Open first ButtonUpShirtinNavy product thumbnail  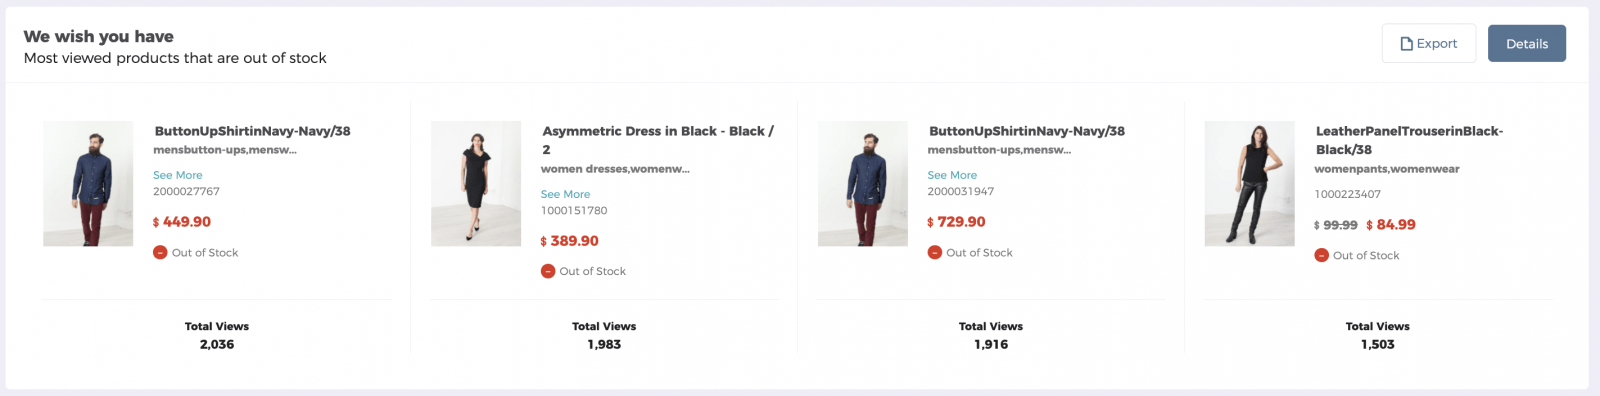tap(88, 184)
